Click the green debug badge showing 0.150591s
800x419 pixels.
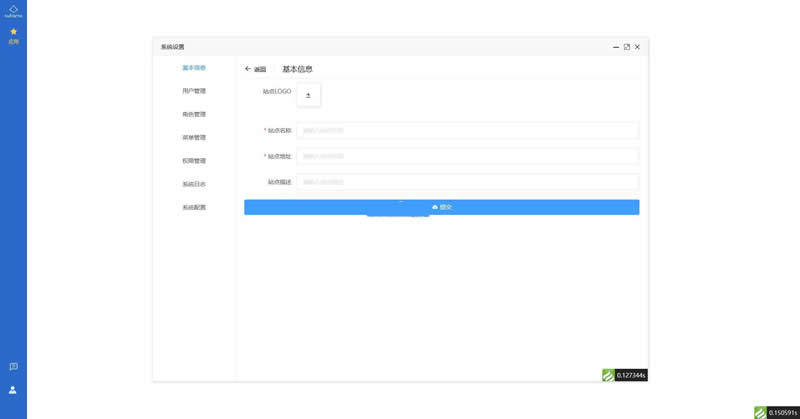pyautogui.click(x=777, y=412)
